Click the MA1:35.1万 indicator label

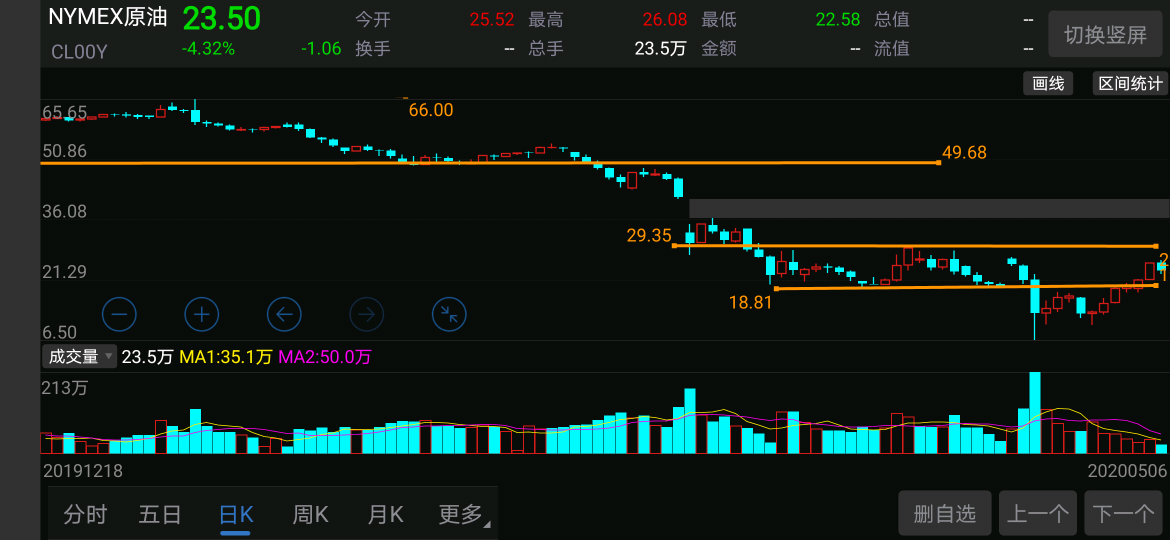coord(226,357)
